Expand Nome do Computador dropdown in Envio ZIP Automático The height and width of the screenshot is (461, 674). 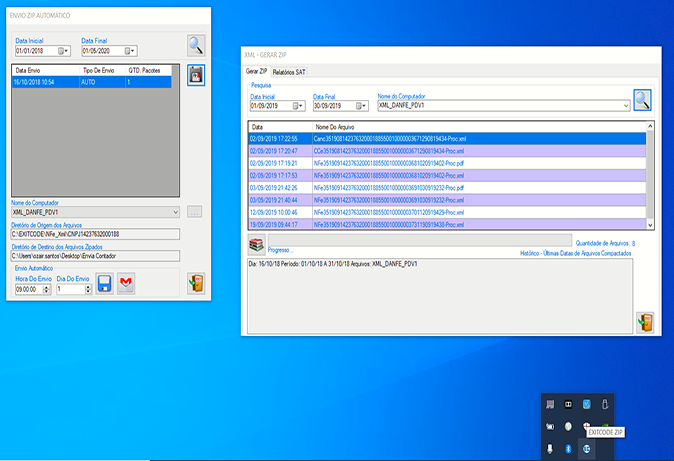click(x=175, y=212)
